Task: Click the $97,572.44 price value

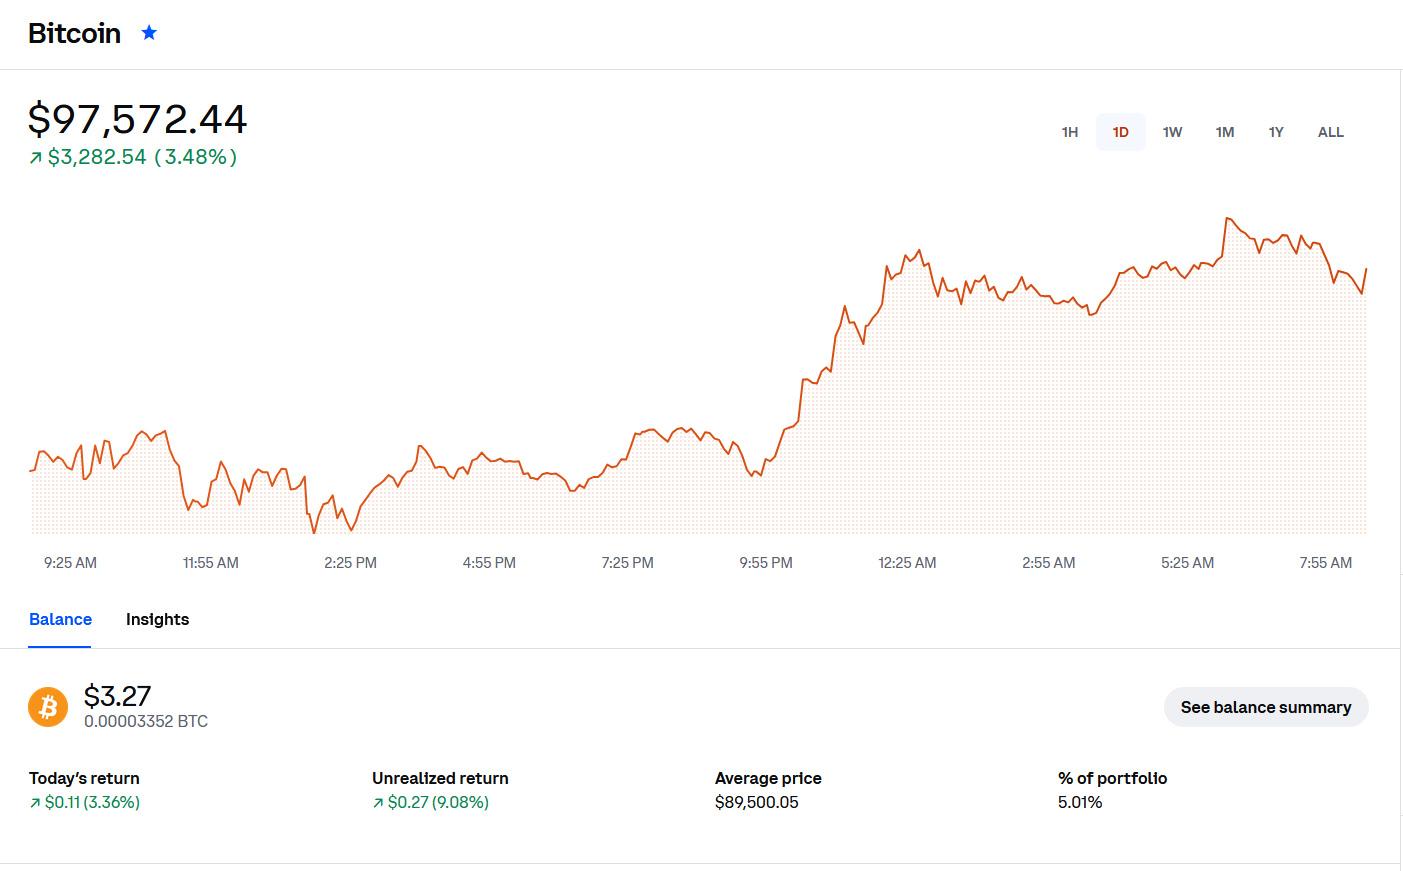Action: [x=138, y=119]
